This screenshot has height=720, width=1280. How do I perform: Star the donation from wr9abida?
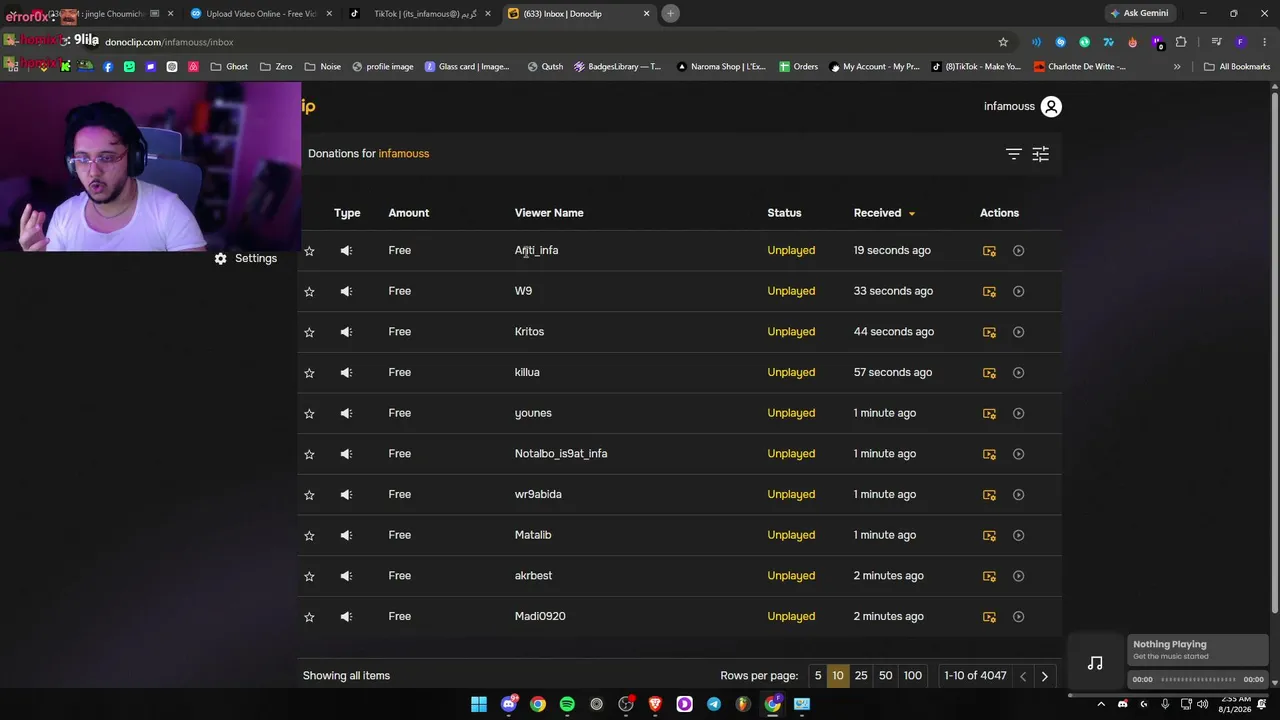pyautogui.click(x=309, y=495)
